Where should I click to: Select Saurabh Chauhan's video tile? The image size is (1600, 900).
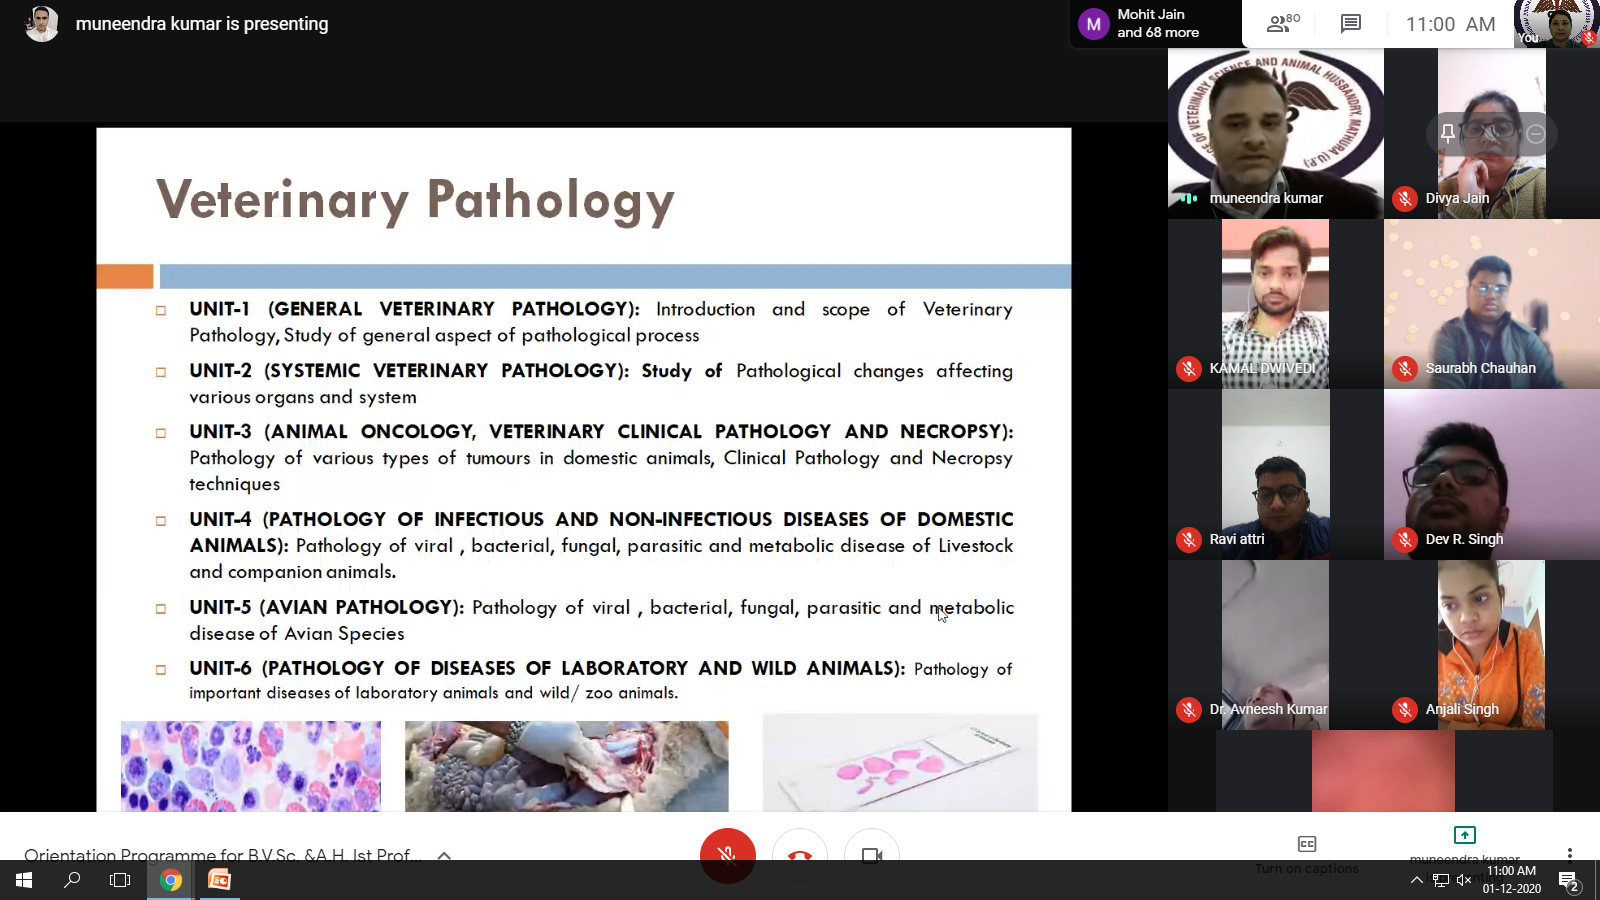[1492, 304]
